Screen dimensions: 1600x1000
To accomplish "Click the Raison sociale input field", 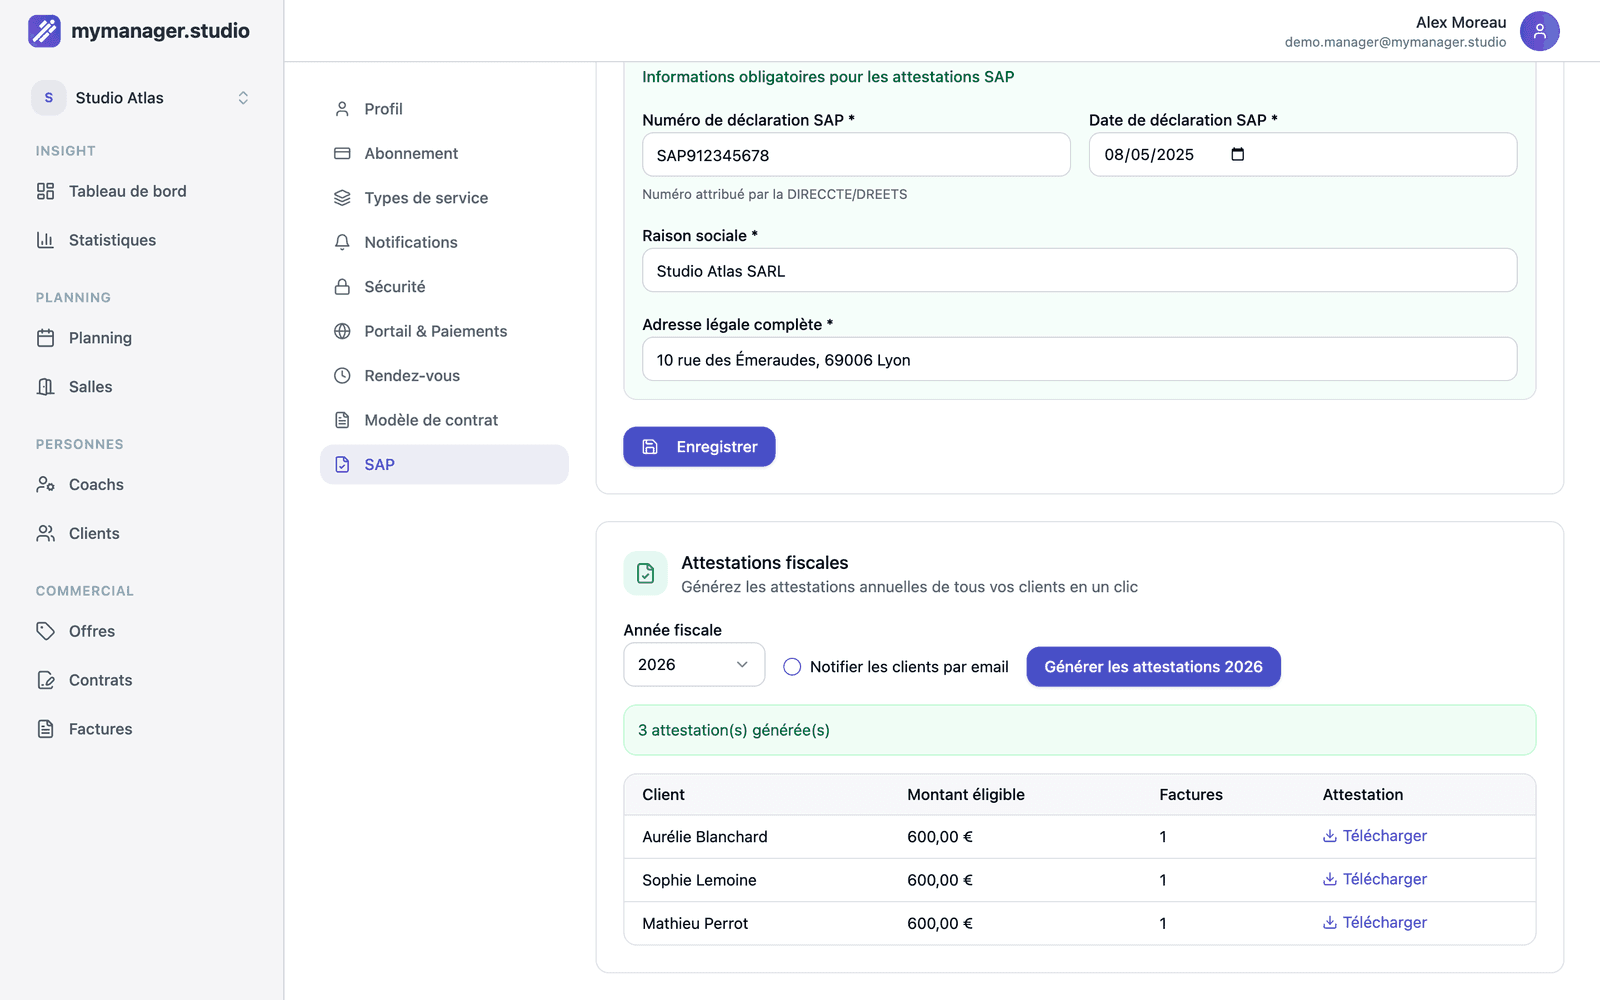I will point(1079,271).
